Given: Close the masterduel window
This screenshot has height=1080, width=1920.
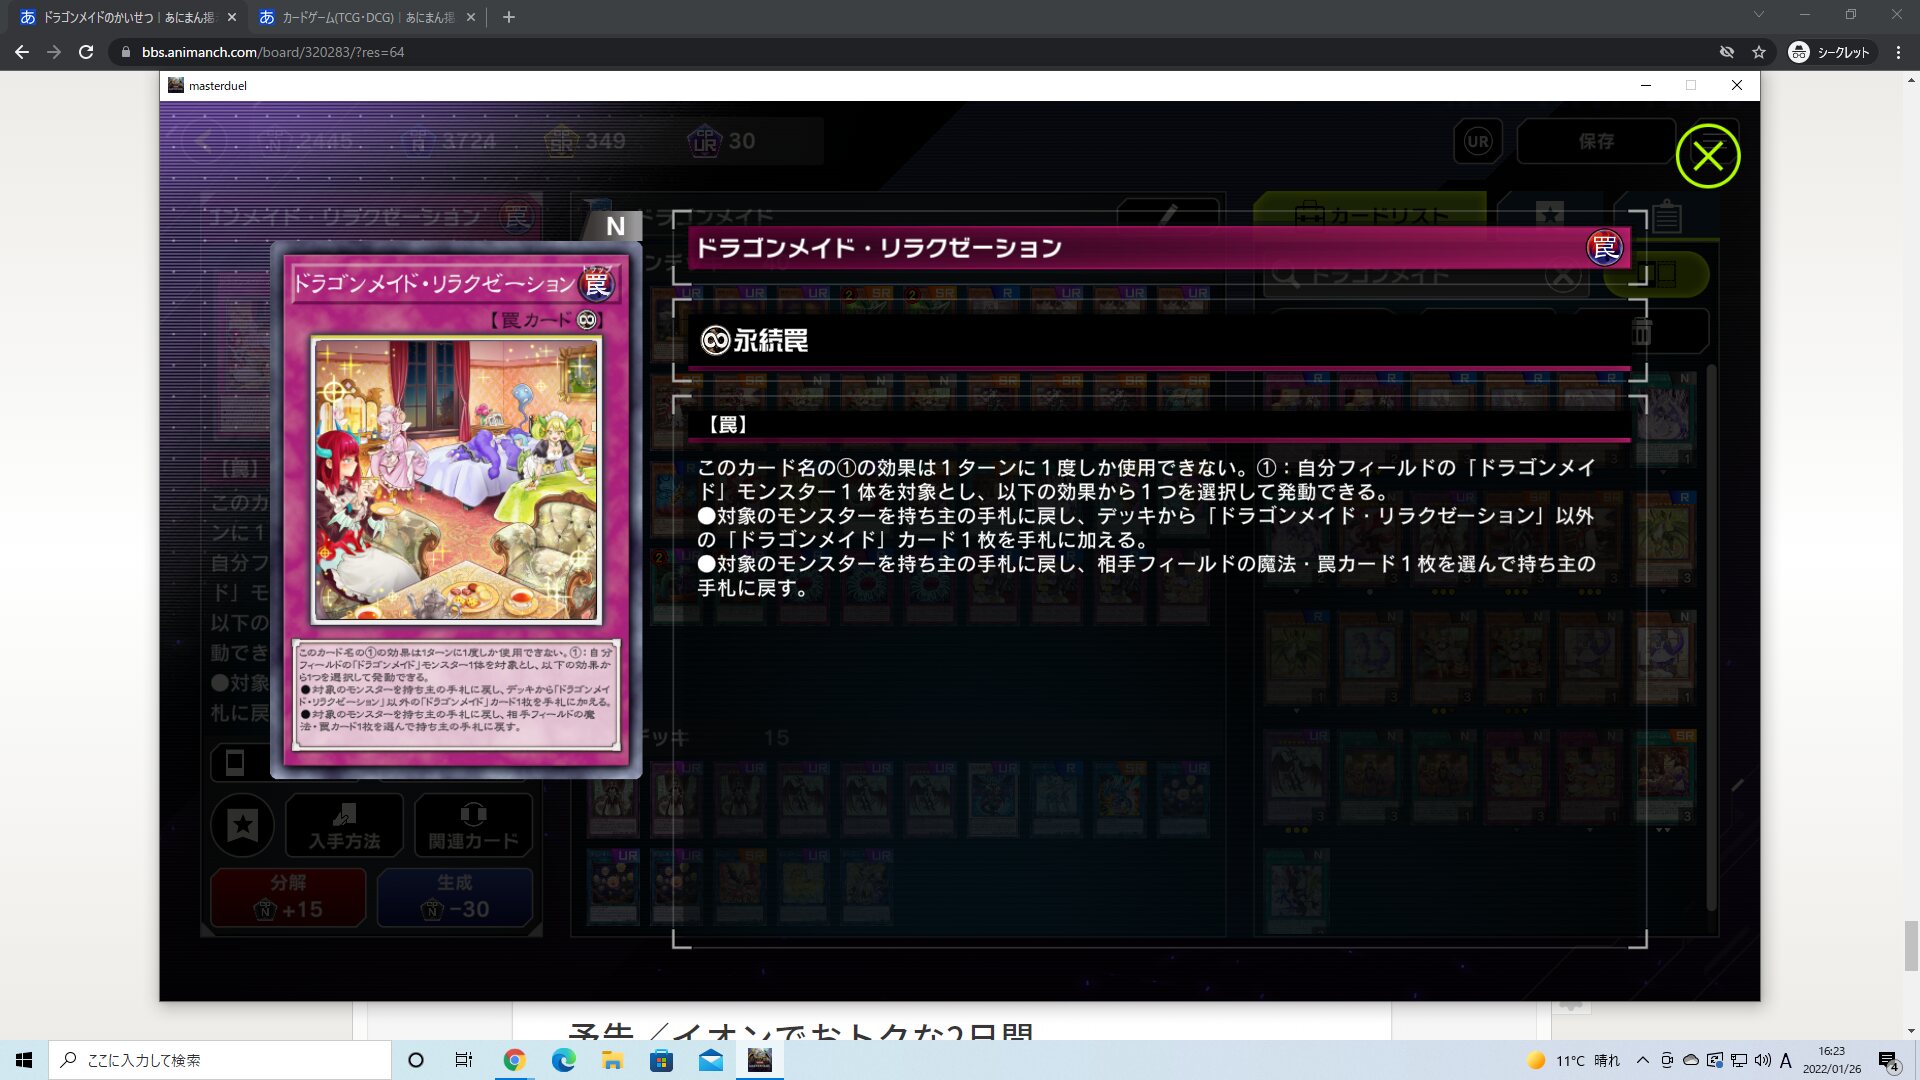Looking at the screenshot, I should tap(1737, 85).
